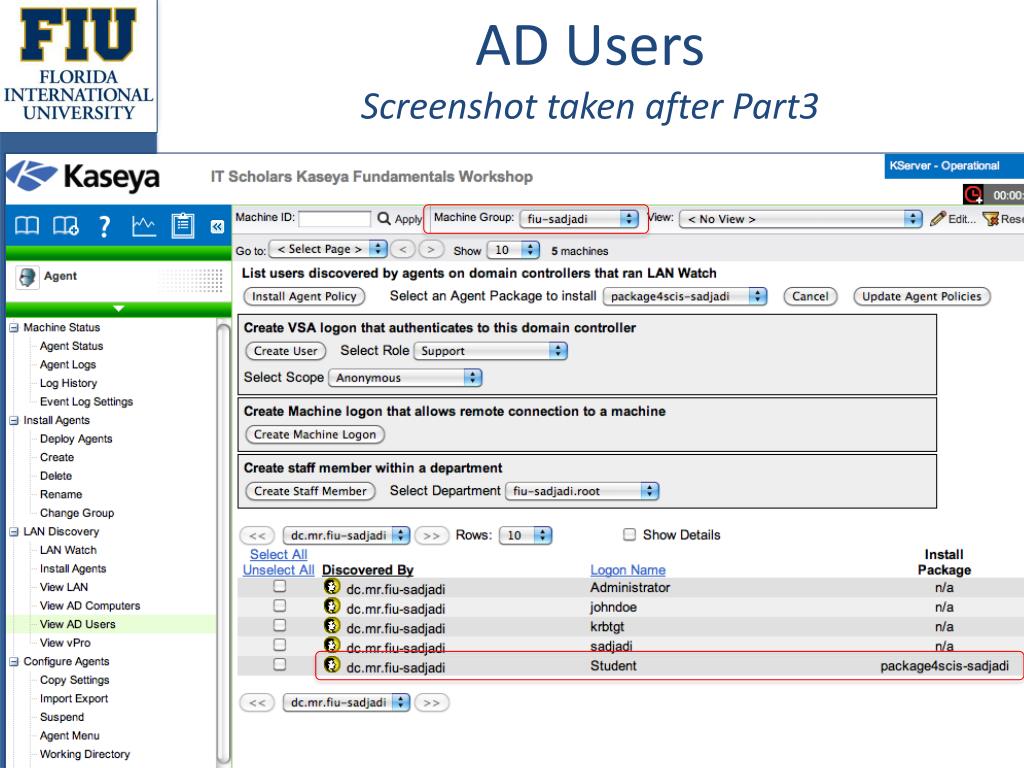Screen dimensions: 1024x768
Task: Open View AD Users in the tree
Action: 78,624
